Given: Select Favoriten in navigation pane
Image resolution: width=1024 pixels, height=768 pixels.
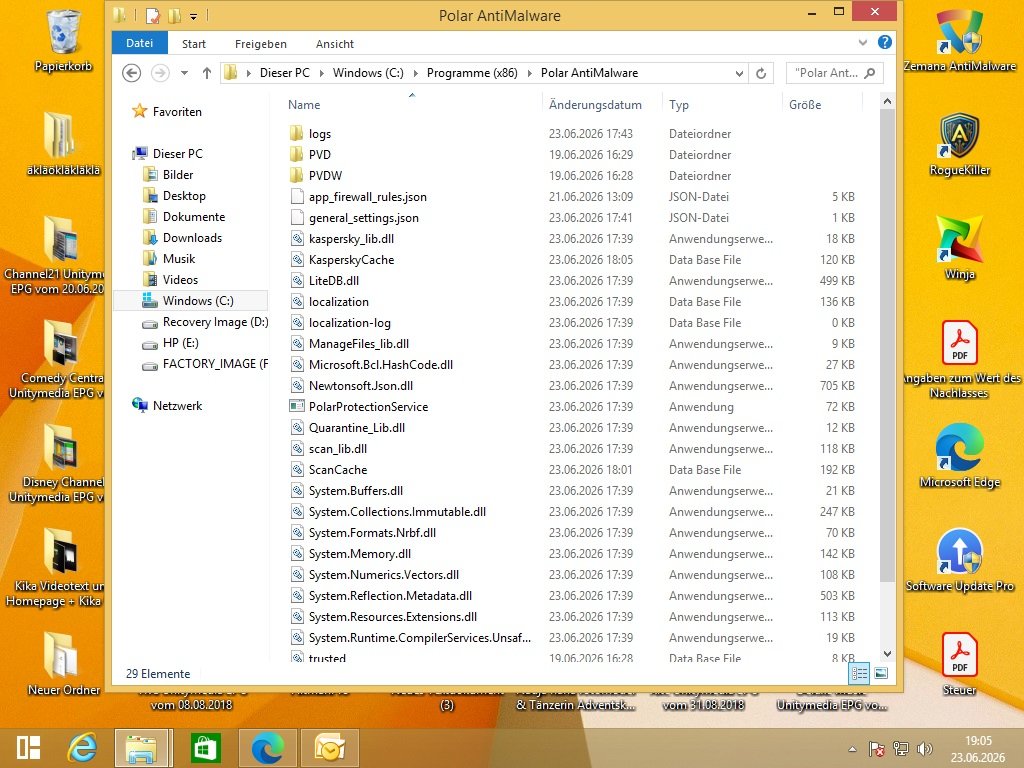Looking at the screenshot, I should point(177,112).
